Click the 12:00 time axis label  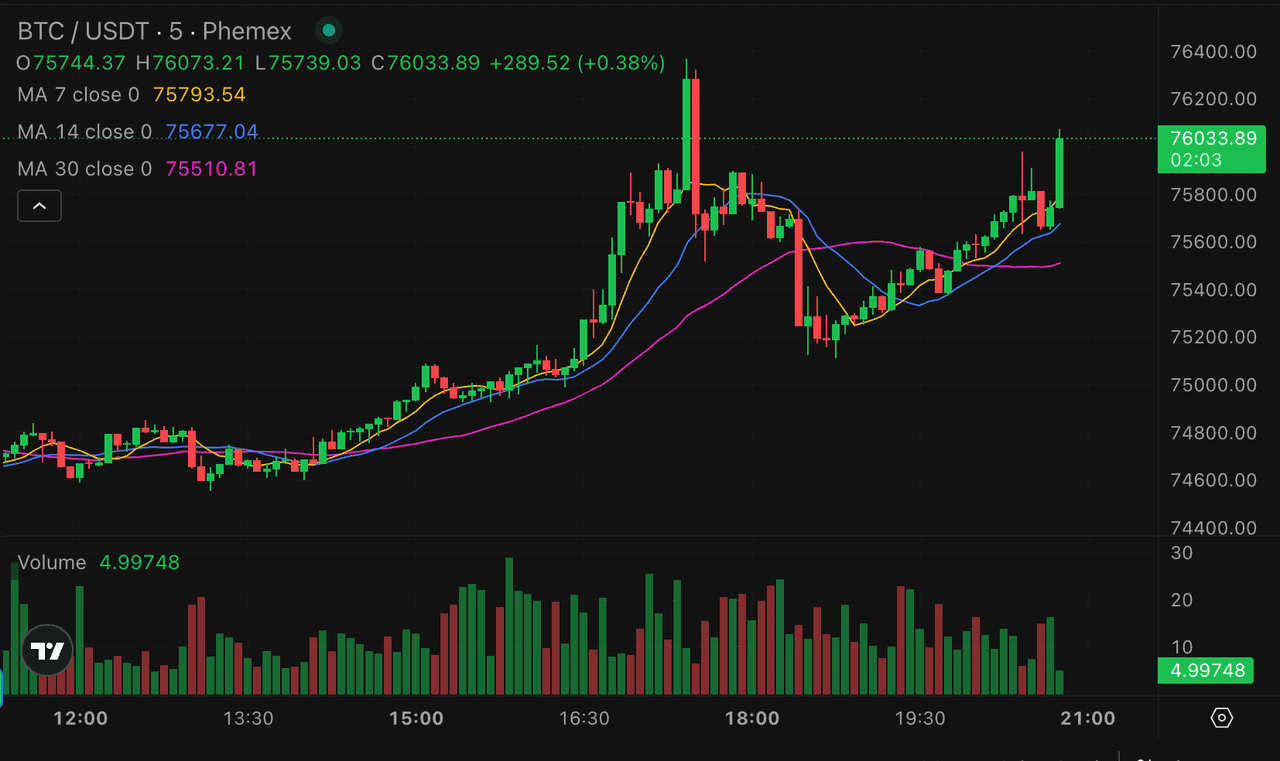pyautogui.click(x=80, y=718)
